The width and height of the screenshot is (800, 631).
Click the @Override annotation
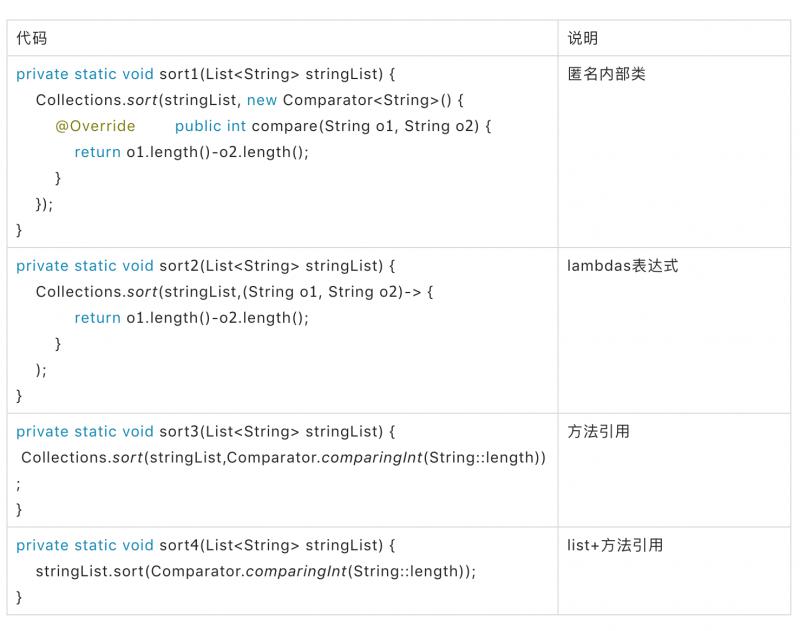(x=95, y=126)
